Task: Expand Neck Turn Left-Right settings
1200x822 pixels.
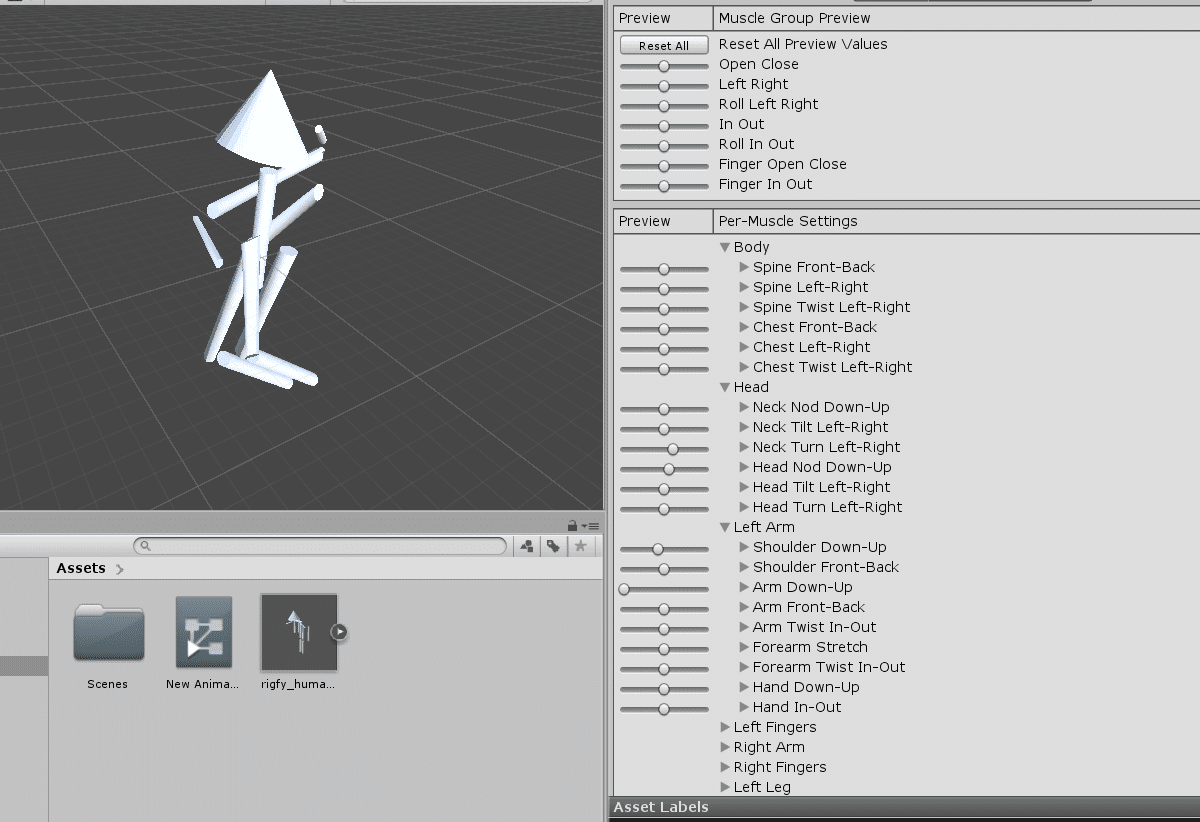Action: click(x=744, y=447)
